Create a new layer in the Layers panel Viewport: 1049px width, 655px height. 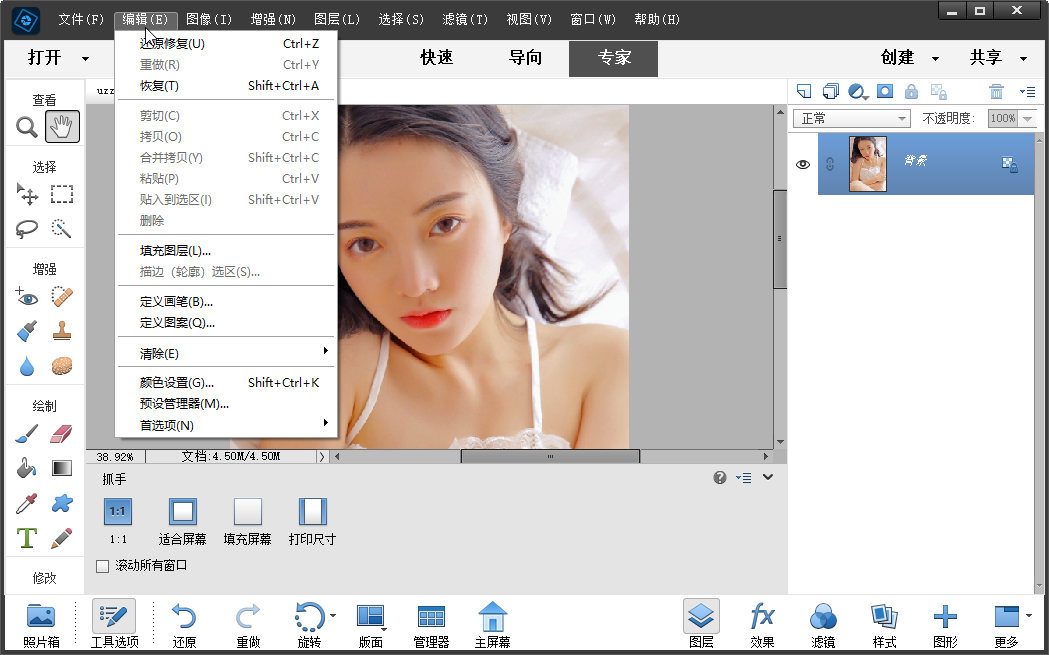(803, 91)
